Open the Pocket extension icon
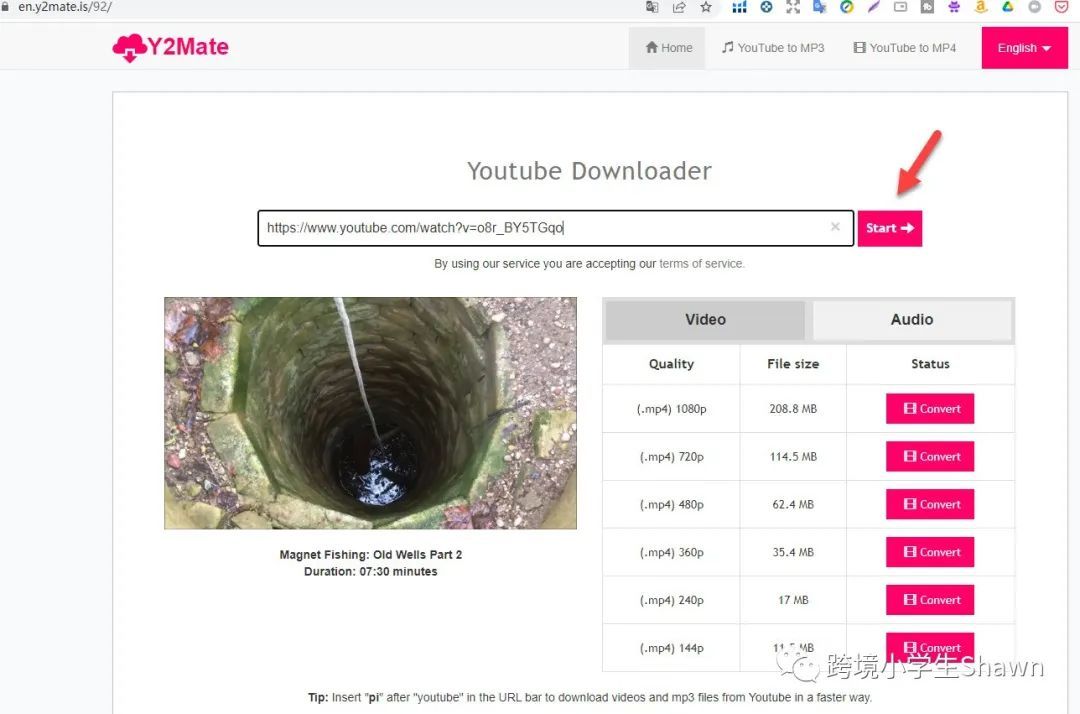Image resolution: width=1080 pixels, height=714 pixels. click(x=1061, y=7)
